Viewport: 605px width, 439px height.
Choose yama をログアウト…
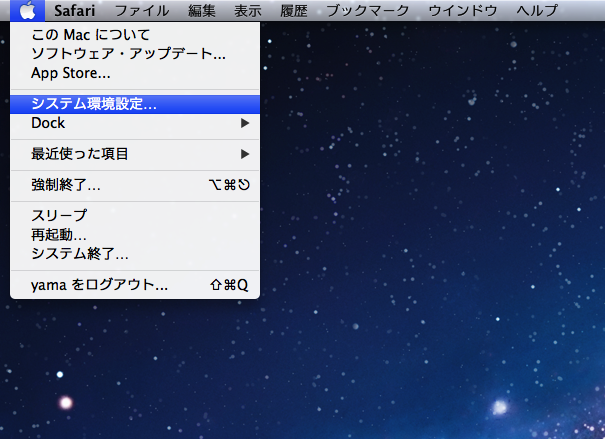point(135,285)
